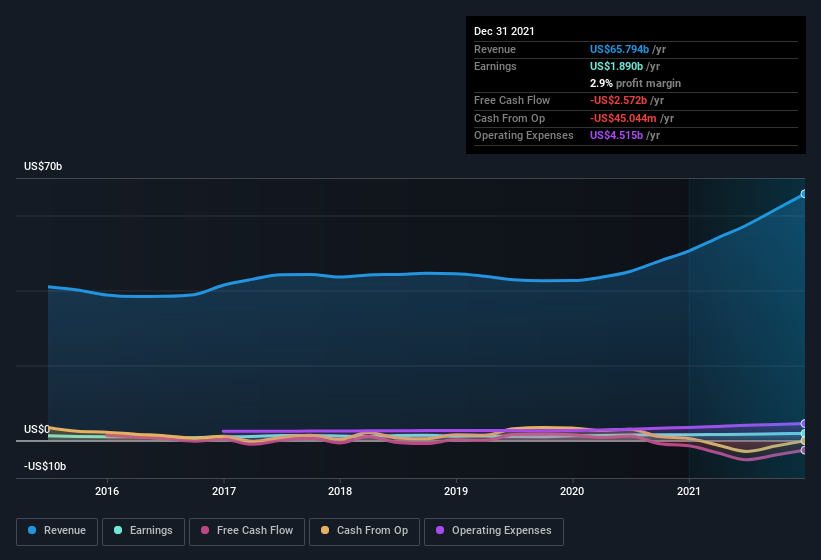Screen dimensions: 821x560
Task: Select the 2016 label on the x-axis
Action: click(x=107, y=492)
